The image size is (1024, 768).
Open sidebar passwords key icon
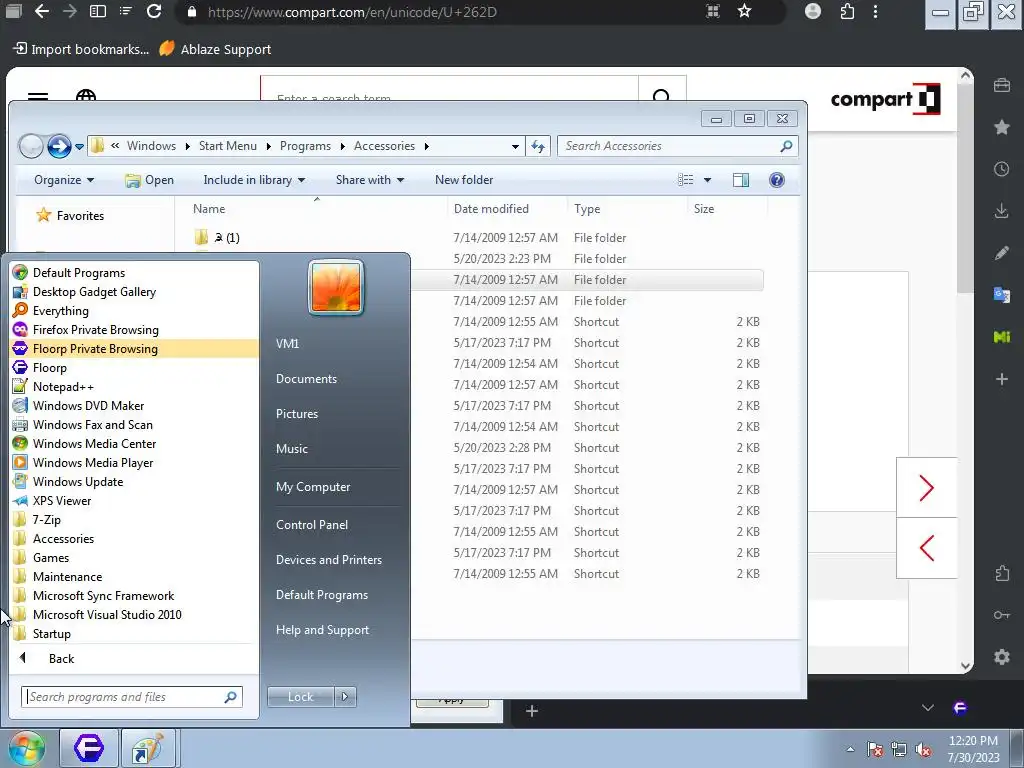(1002, 615)
